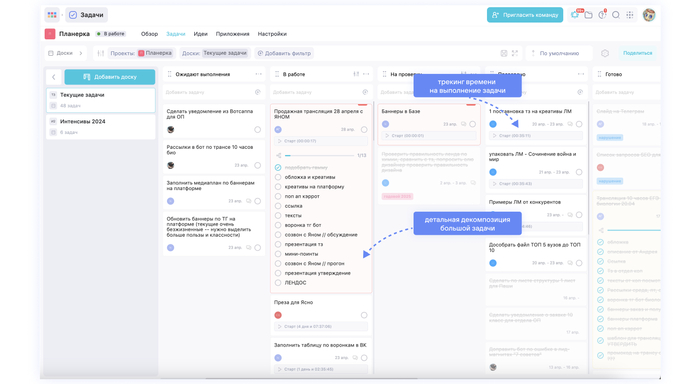
Task: Collapse the boards sidebar arrow
Action: (x=54, y=77)
